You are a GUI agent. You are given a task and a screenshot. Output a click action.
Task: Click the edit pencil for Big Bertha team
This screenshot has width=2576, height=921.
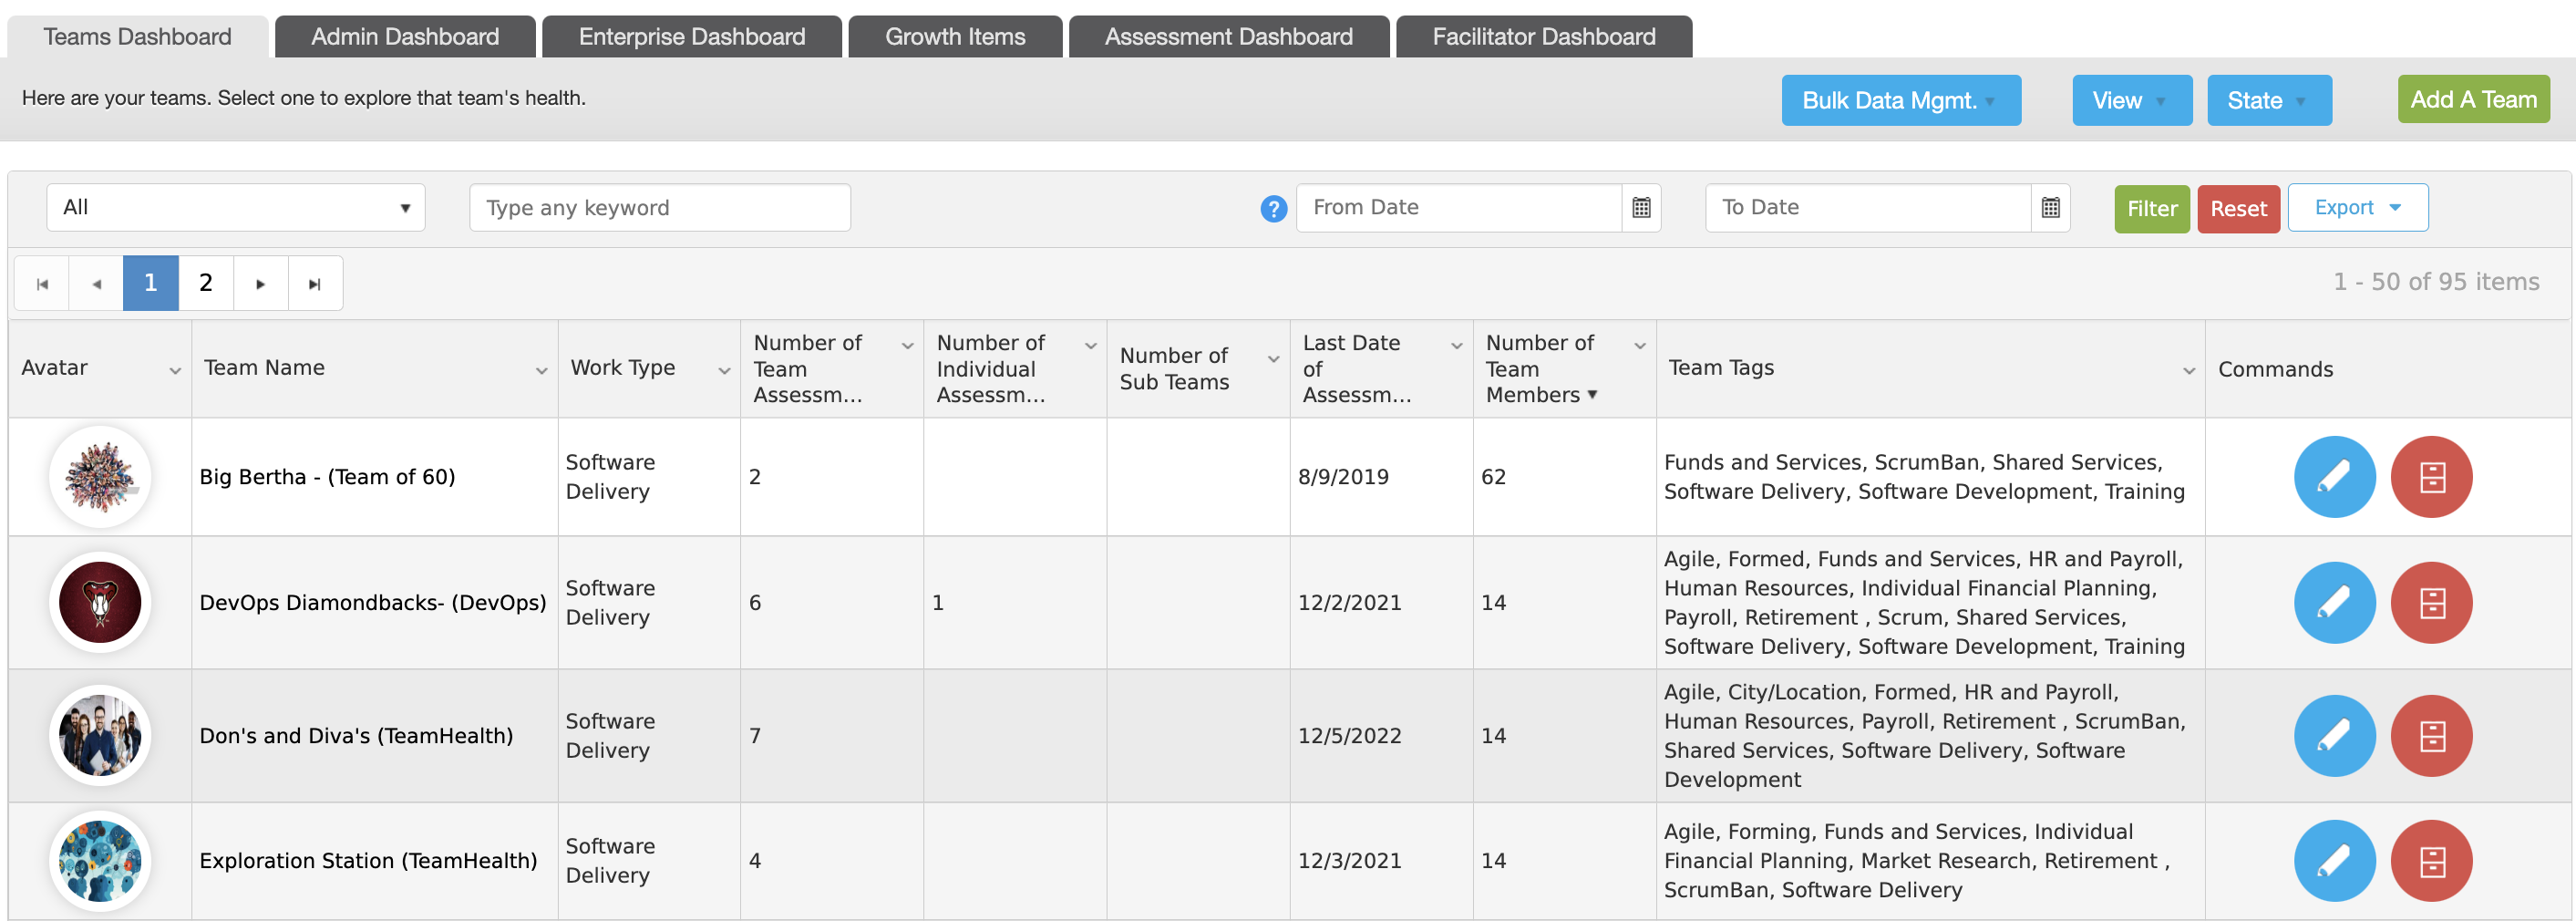pyautogui.click(x=2334, y=477)
